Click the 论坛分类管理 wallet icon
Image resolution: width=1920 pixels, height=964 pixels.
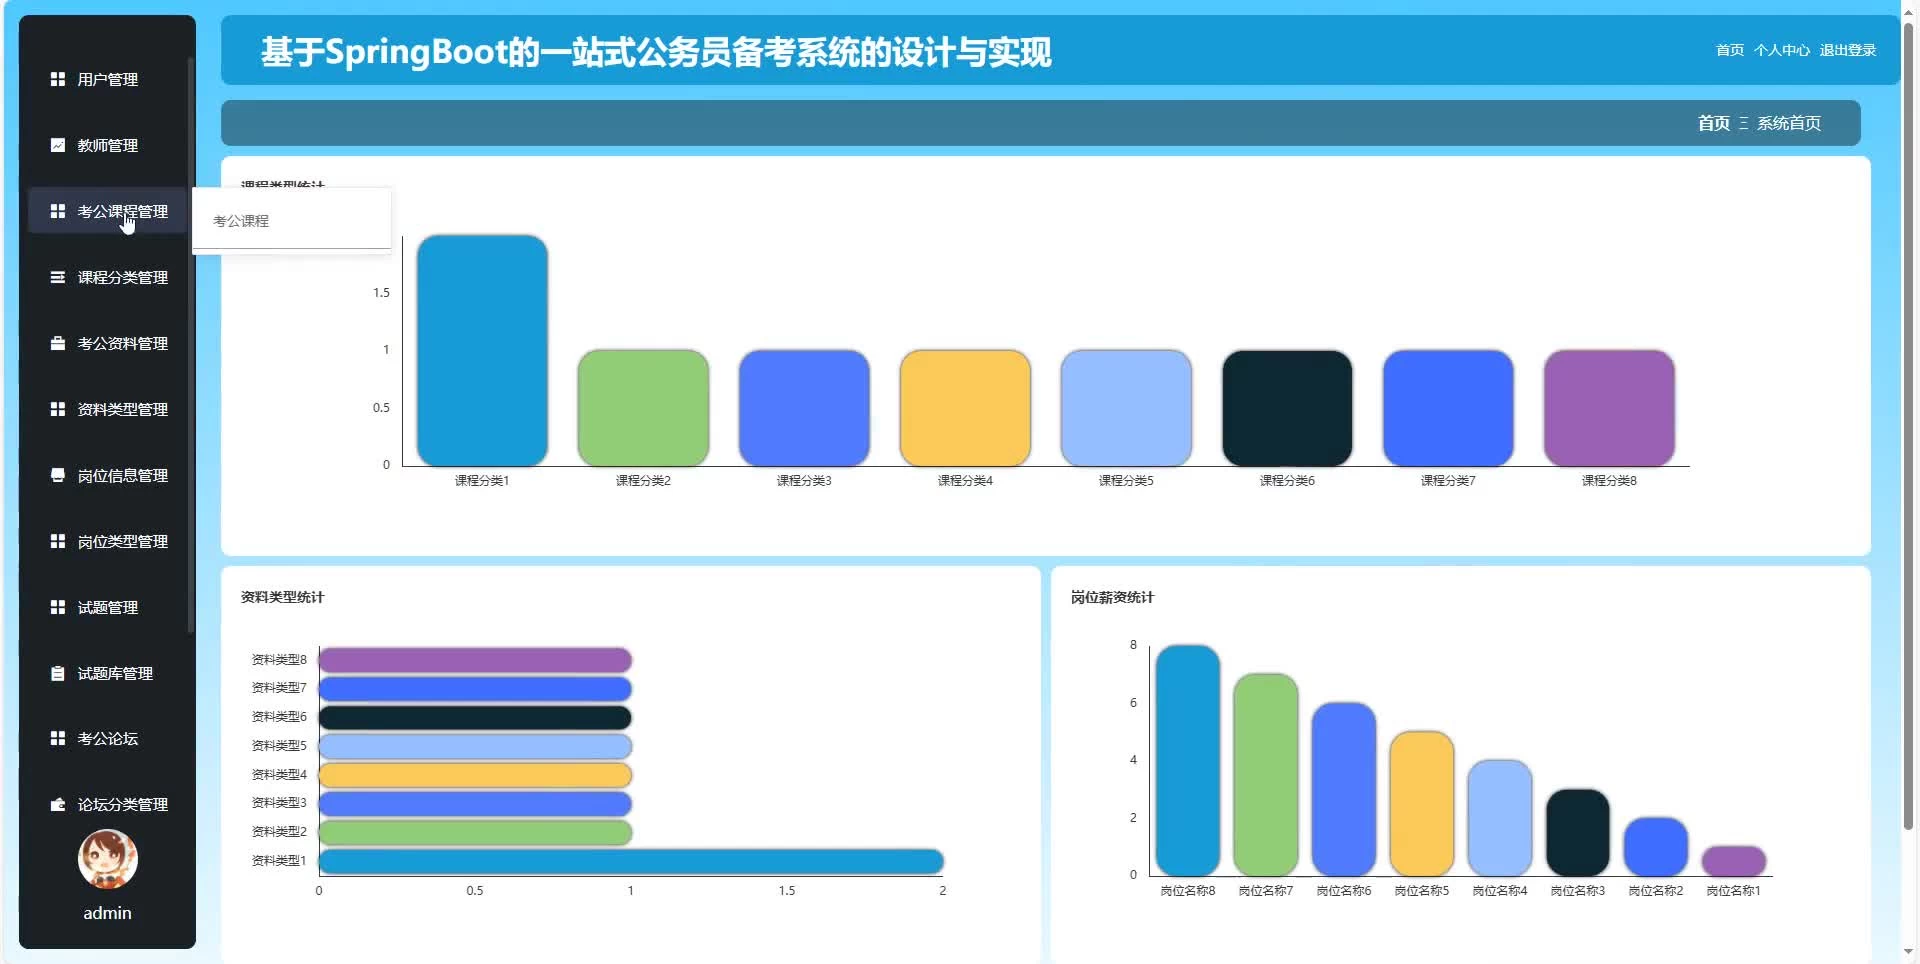[x=58, y=804]
